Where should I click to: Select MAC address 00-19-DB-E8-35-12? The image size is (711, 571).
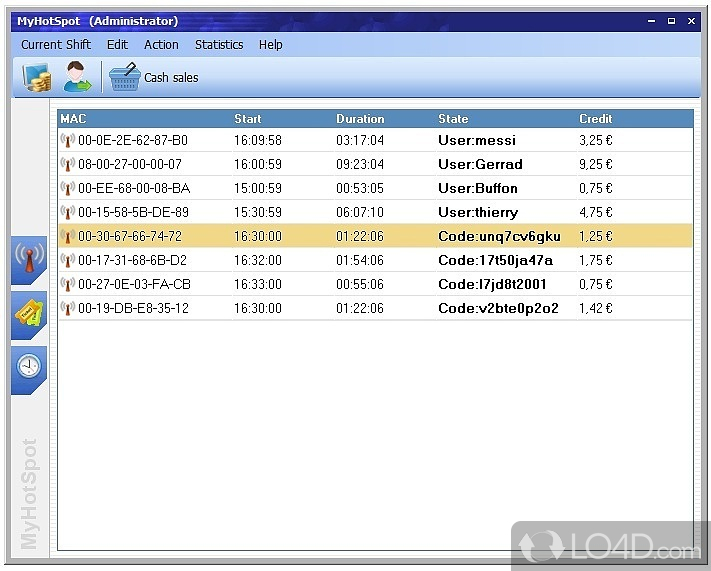[x=133, y=308]
